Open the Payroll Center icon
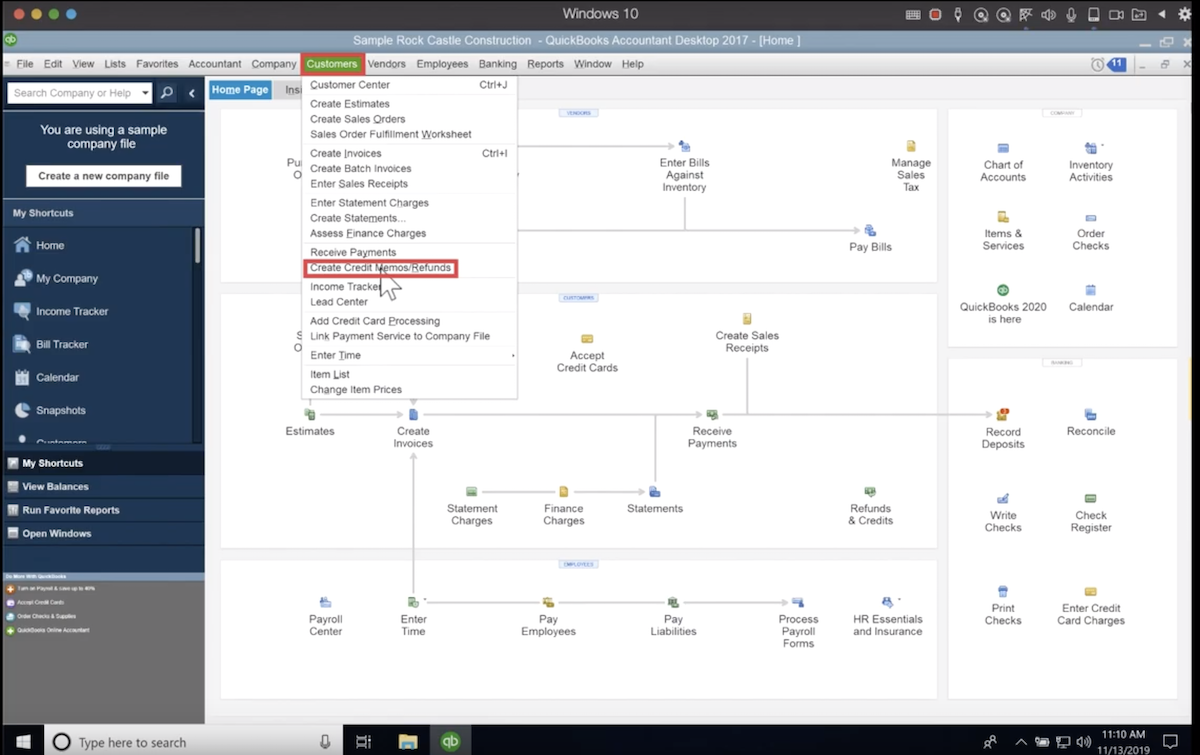The image size is (1200, 755). coord(326,602)
